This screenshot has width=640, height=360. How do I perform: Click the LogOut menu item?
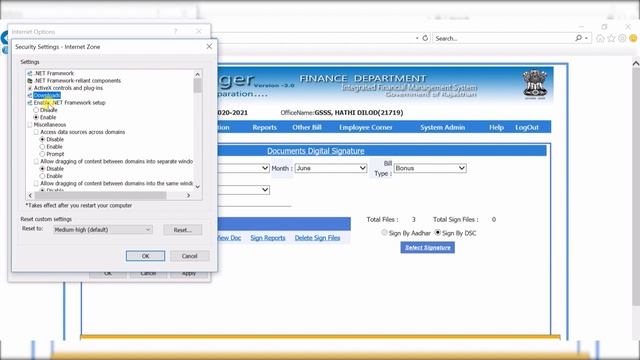[527, 127]
